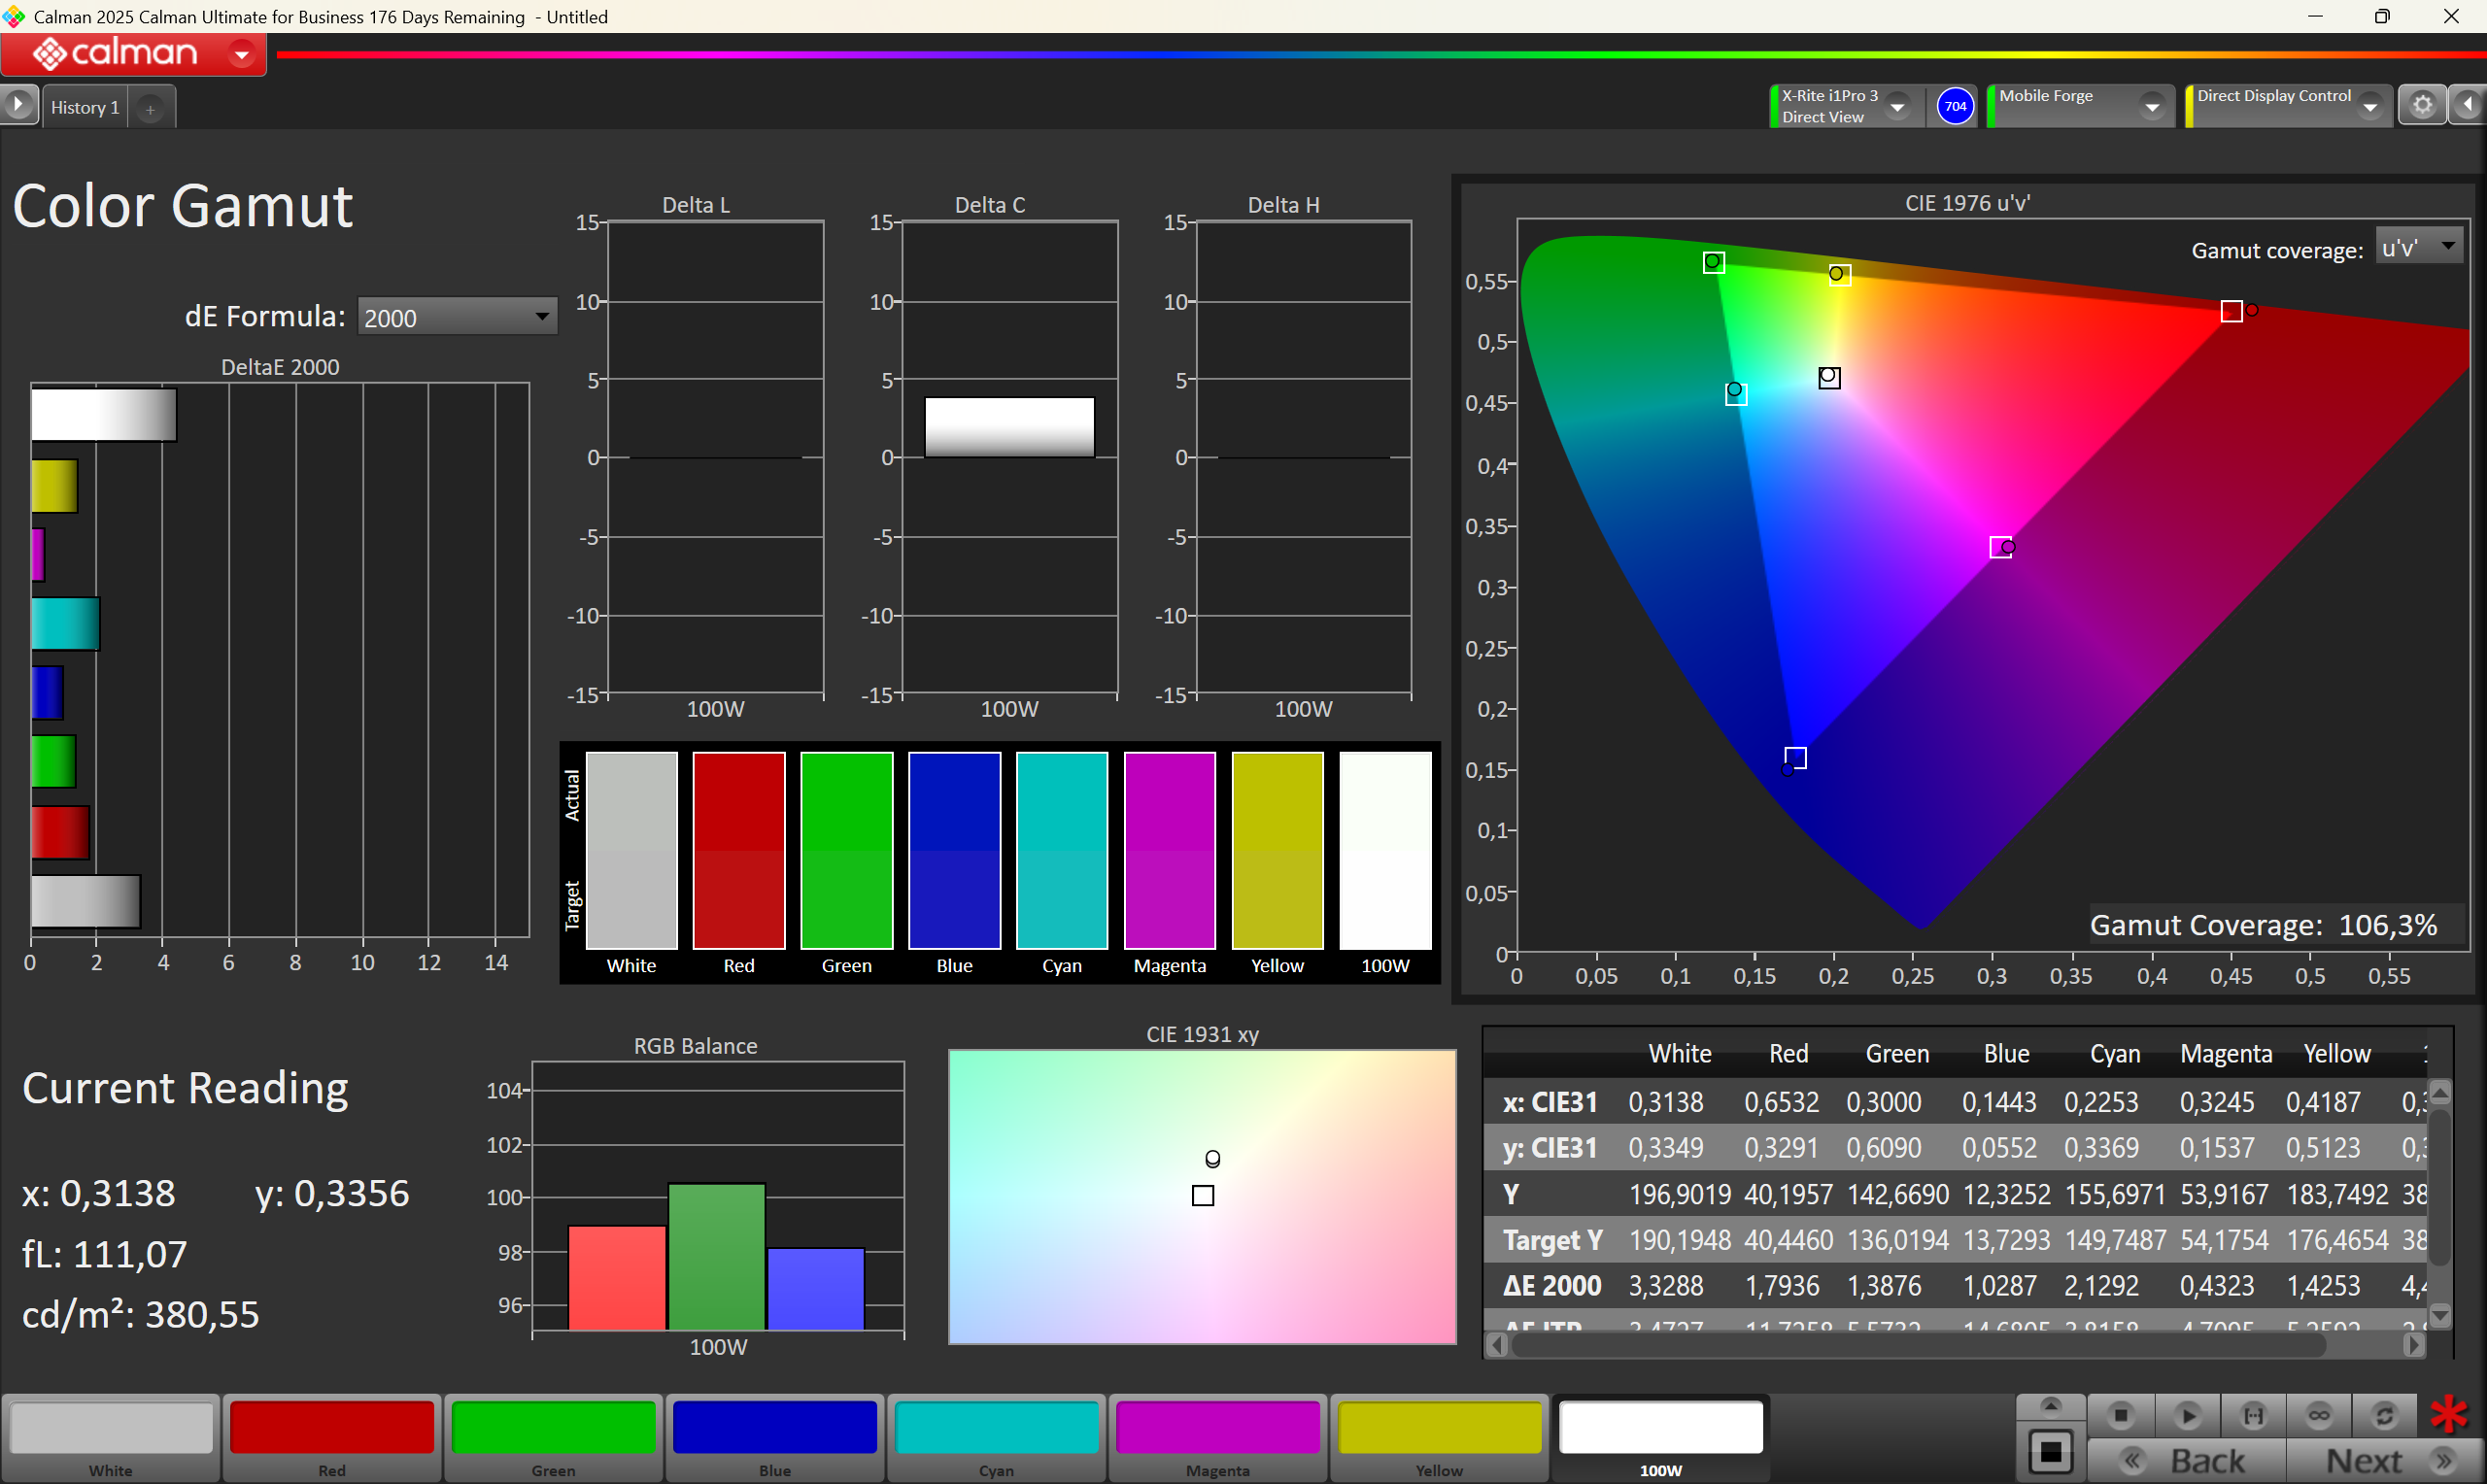The width and height of the screenshot is (2487, 1484).
Task: Click the single-read bracket icon
Action: pos(2253,1415)
